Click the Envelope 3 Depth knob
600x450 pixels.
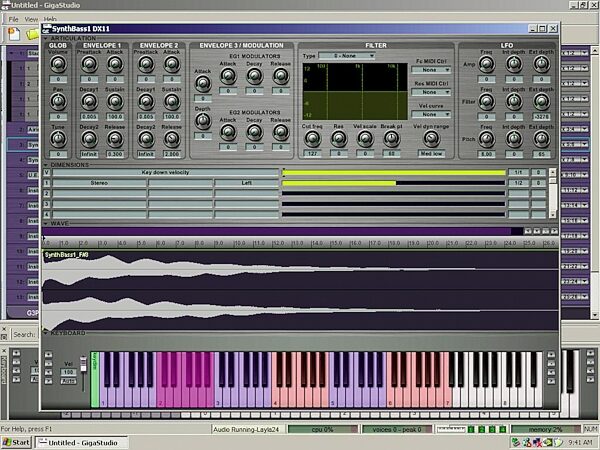tap(203, 121)
